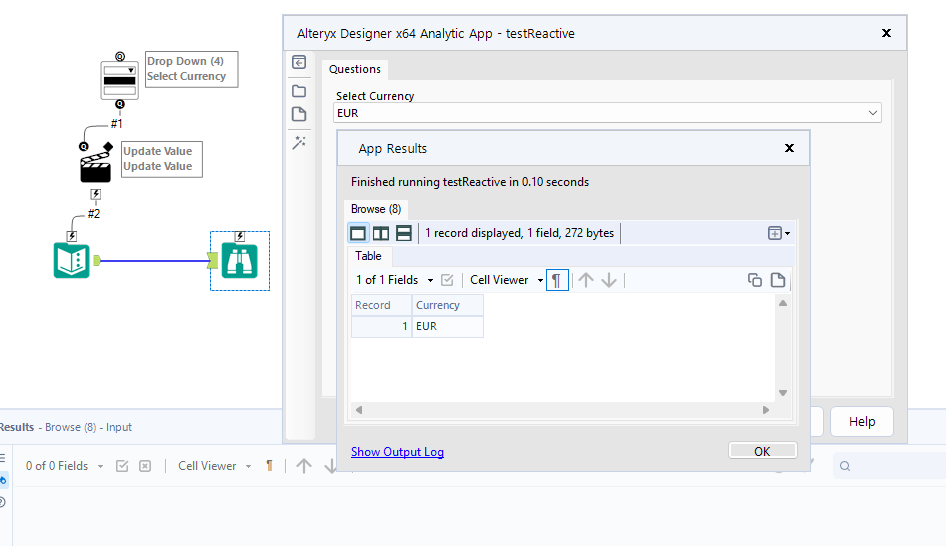Click the lightning anchor below the Action tool
Image resolution: width=946 pixels, height=546 pixels.
[x=95, y=194]
